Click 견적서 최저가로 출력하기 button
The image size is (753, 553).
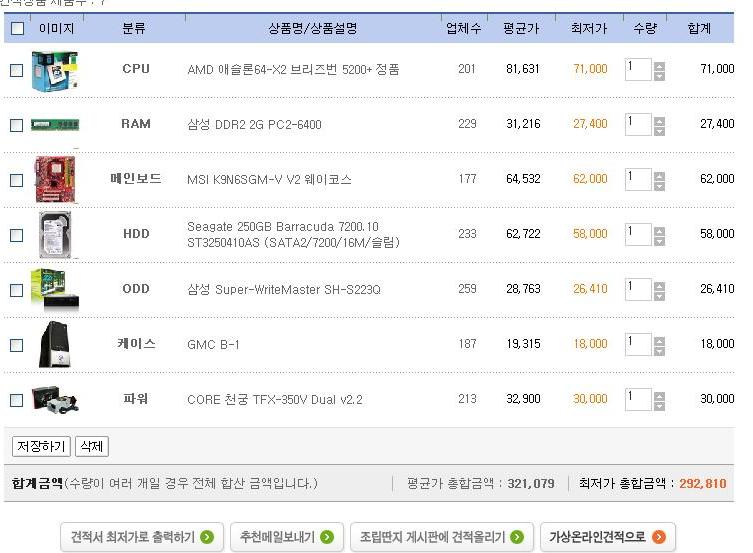click(142, 537)
